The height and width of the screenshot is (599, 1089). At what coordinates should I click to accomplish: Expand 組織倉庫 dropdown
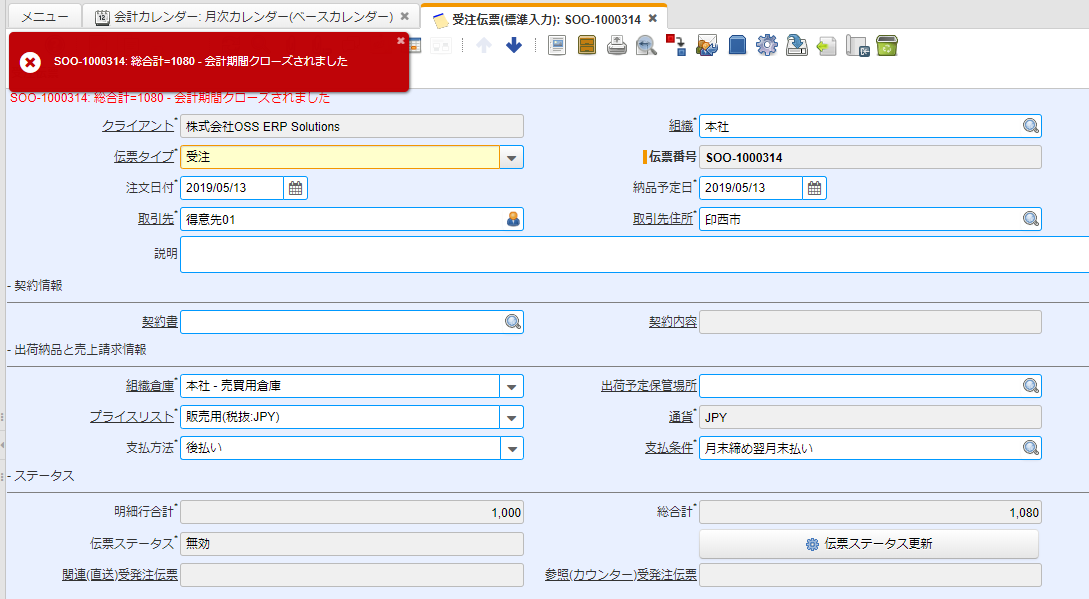click(x=511, y=386)
